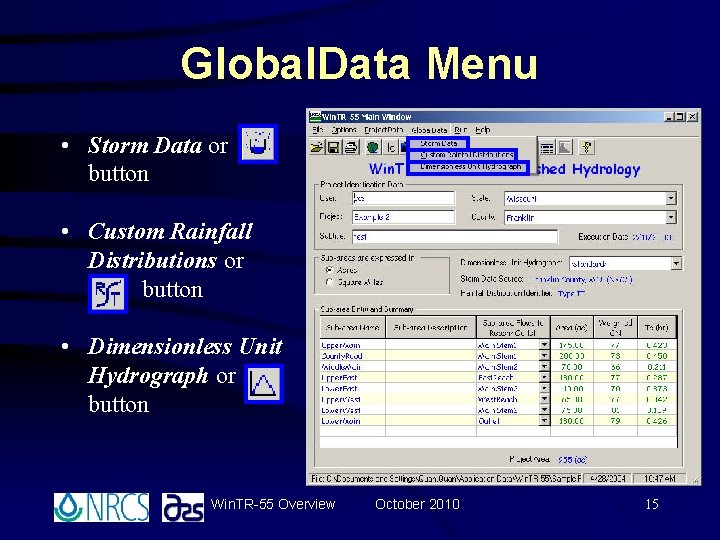The image size is (720, 540).
Task: Click the SubTitle input field
Action: 455,236
